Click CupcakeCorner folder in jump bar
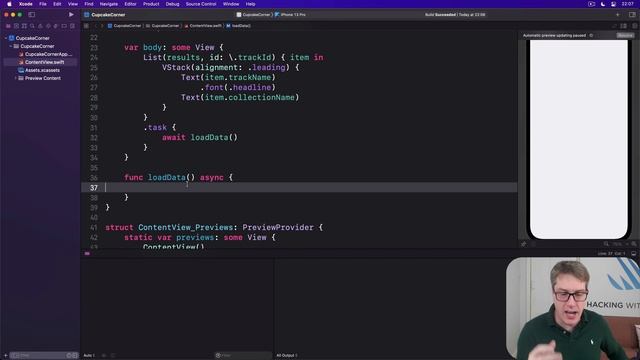The width and height of the screenshot is (640, 360). coord(163,26)
